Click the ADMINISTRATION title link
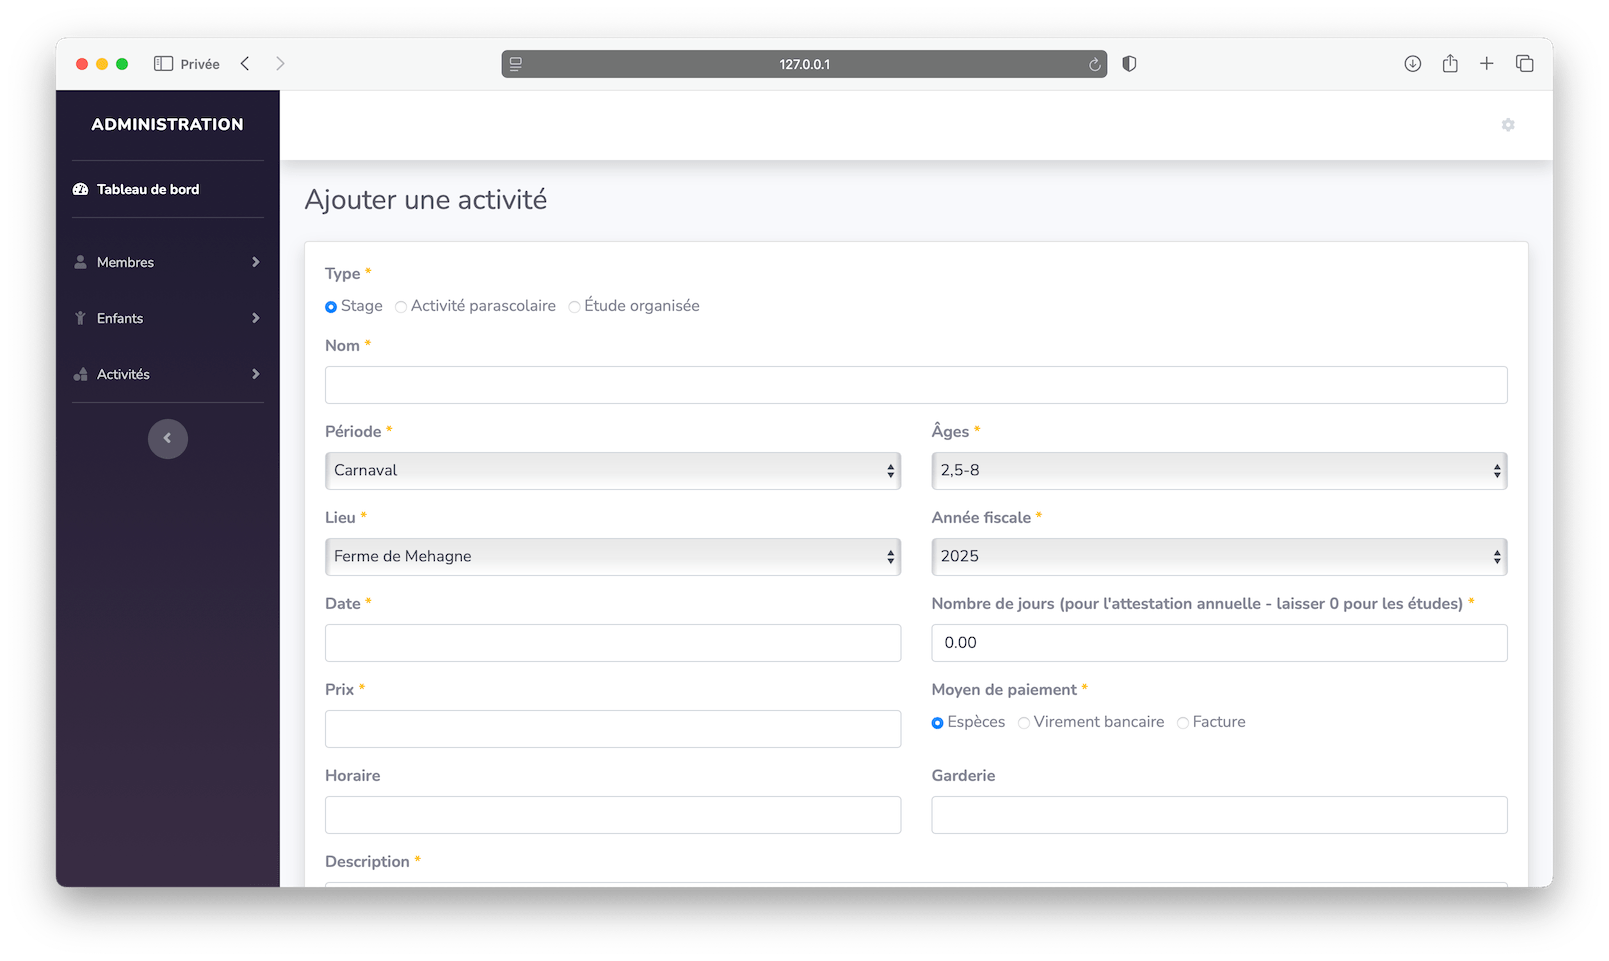 click(168, 125)
